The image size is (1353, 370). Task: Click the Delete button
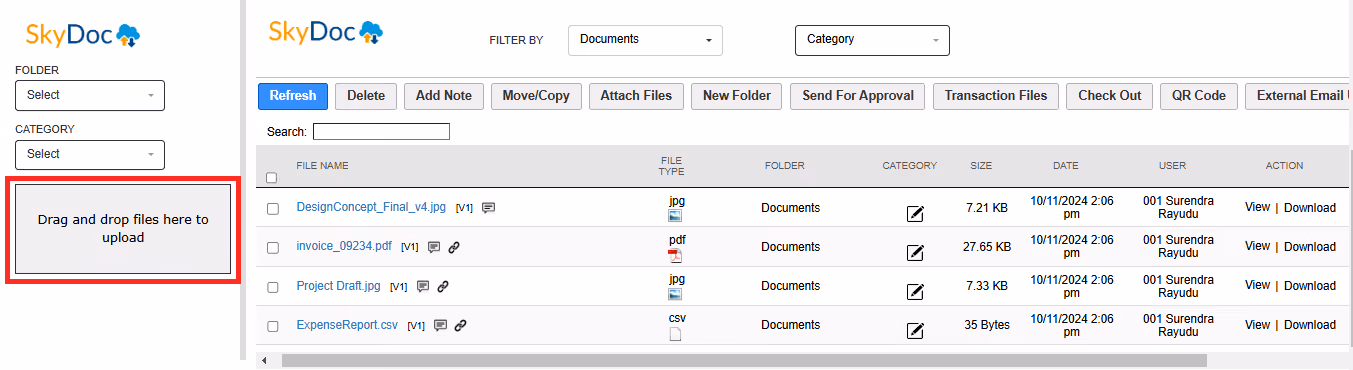click(366, 96)
